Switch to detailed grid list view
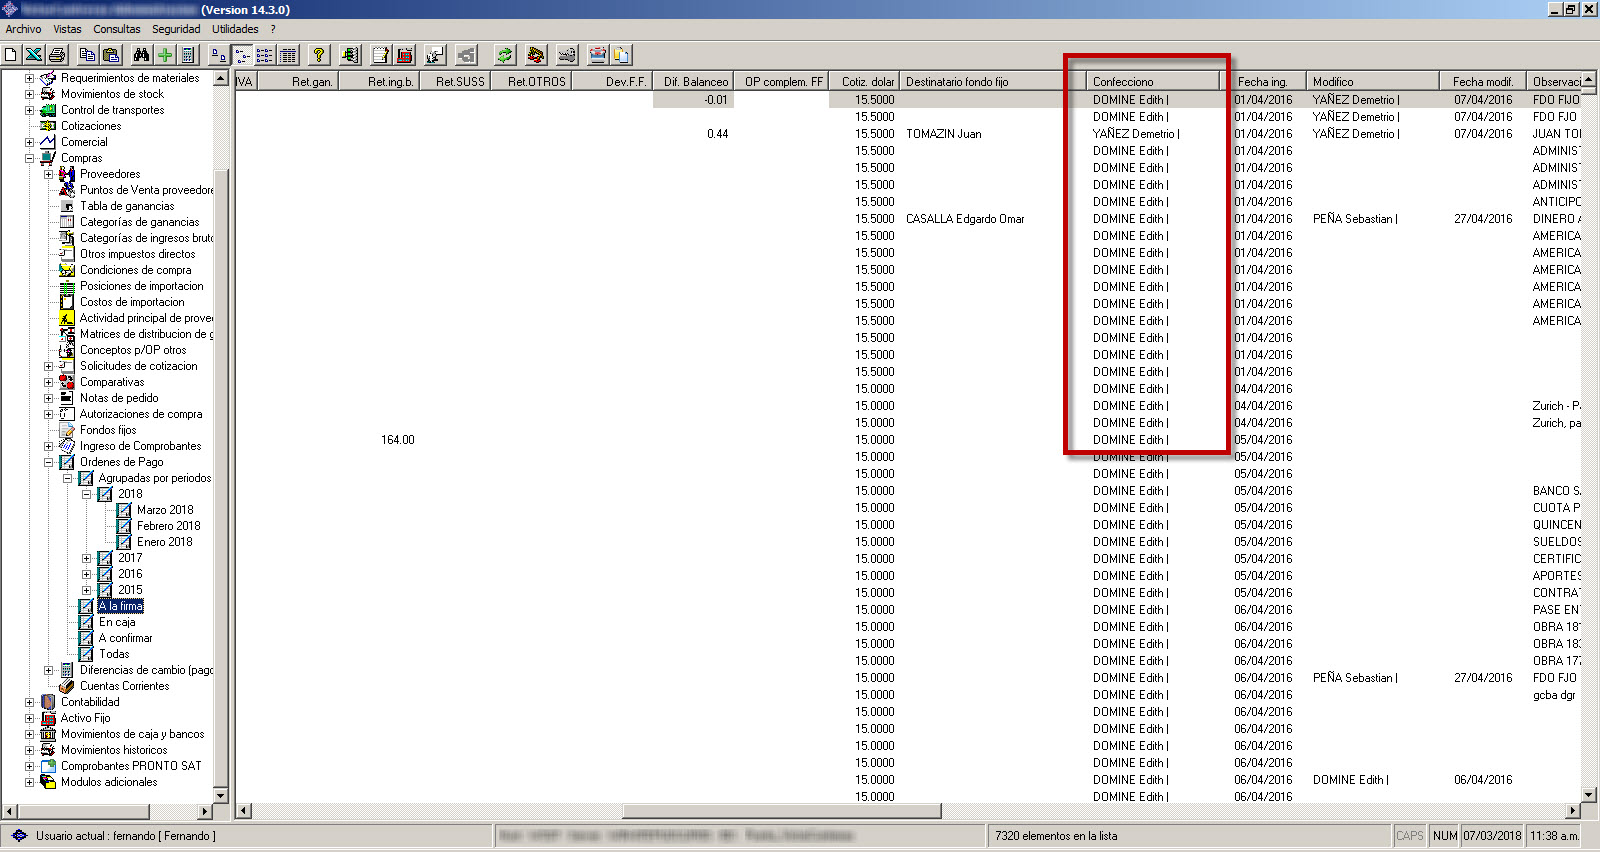 pyautogui.click(x=289, y=55)
